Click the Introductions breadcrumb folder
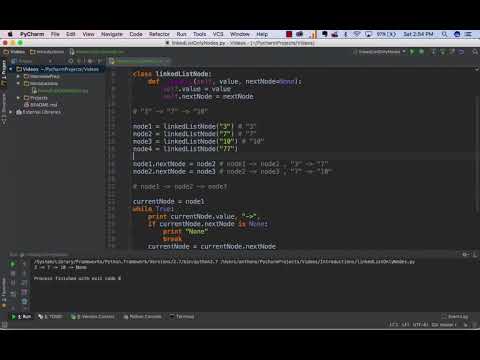480x360 pixels. point(47,52)
